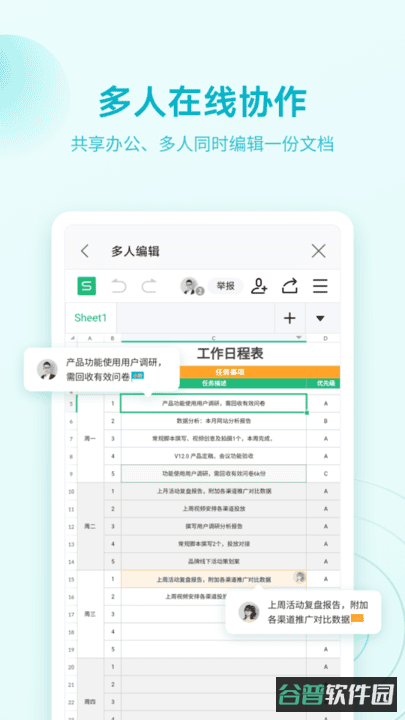Click bubble text 产品功能使用用户调研

click(x=114, y=362)
